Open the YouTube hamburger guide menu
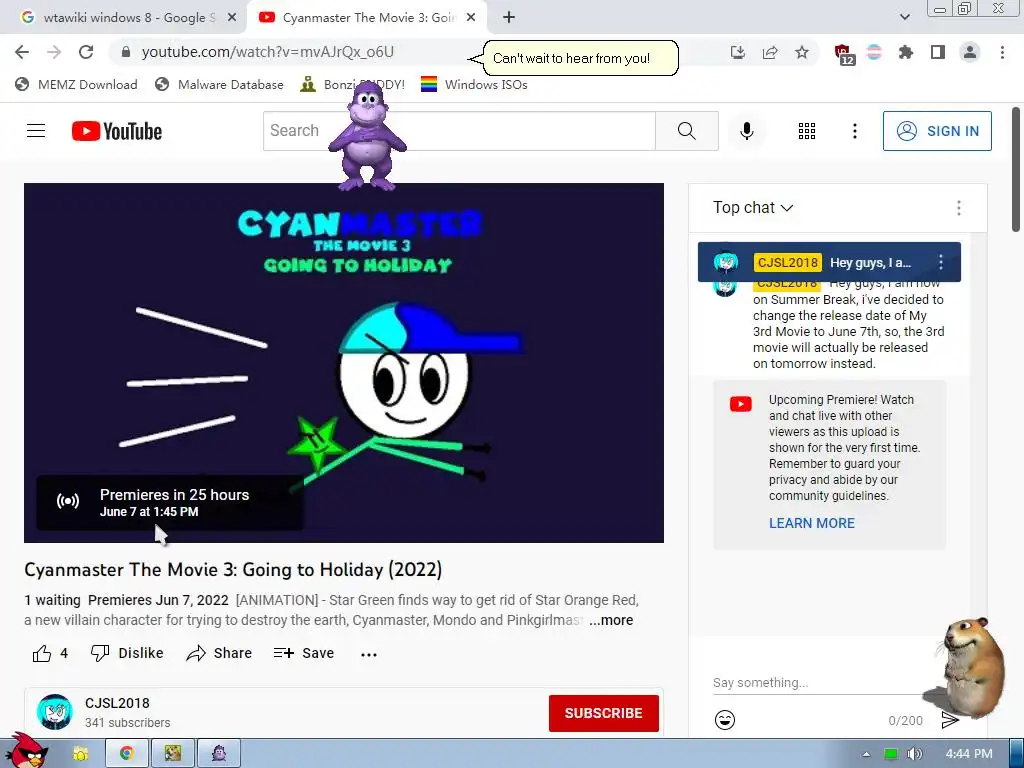 [36, 131]
